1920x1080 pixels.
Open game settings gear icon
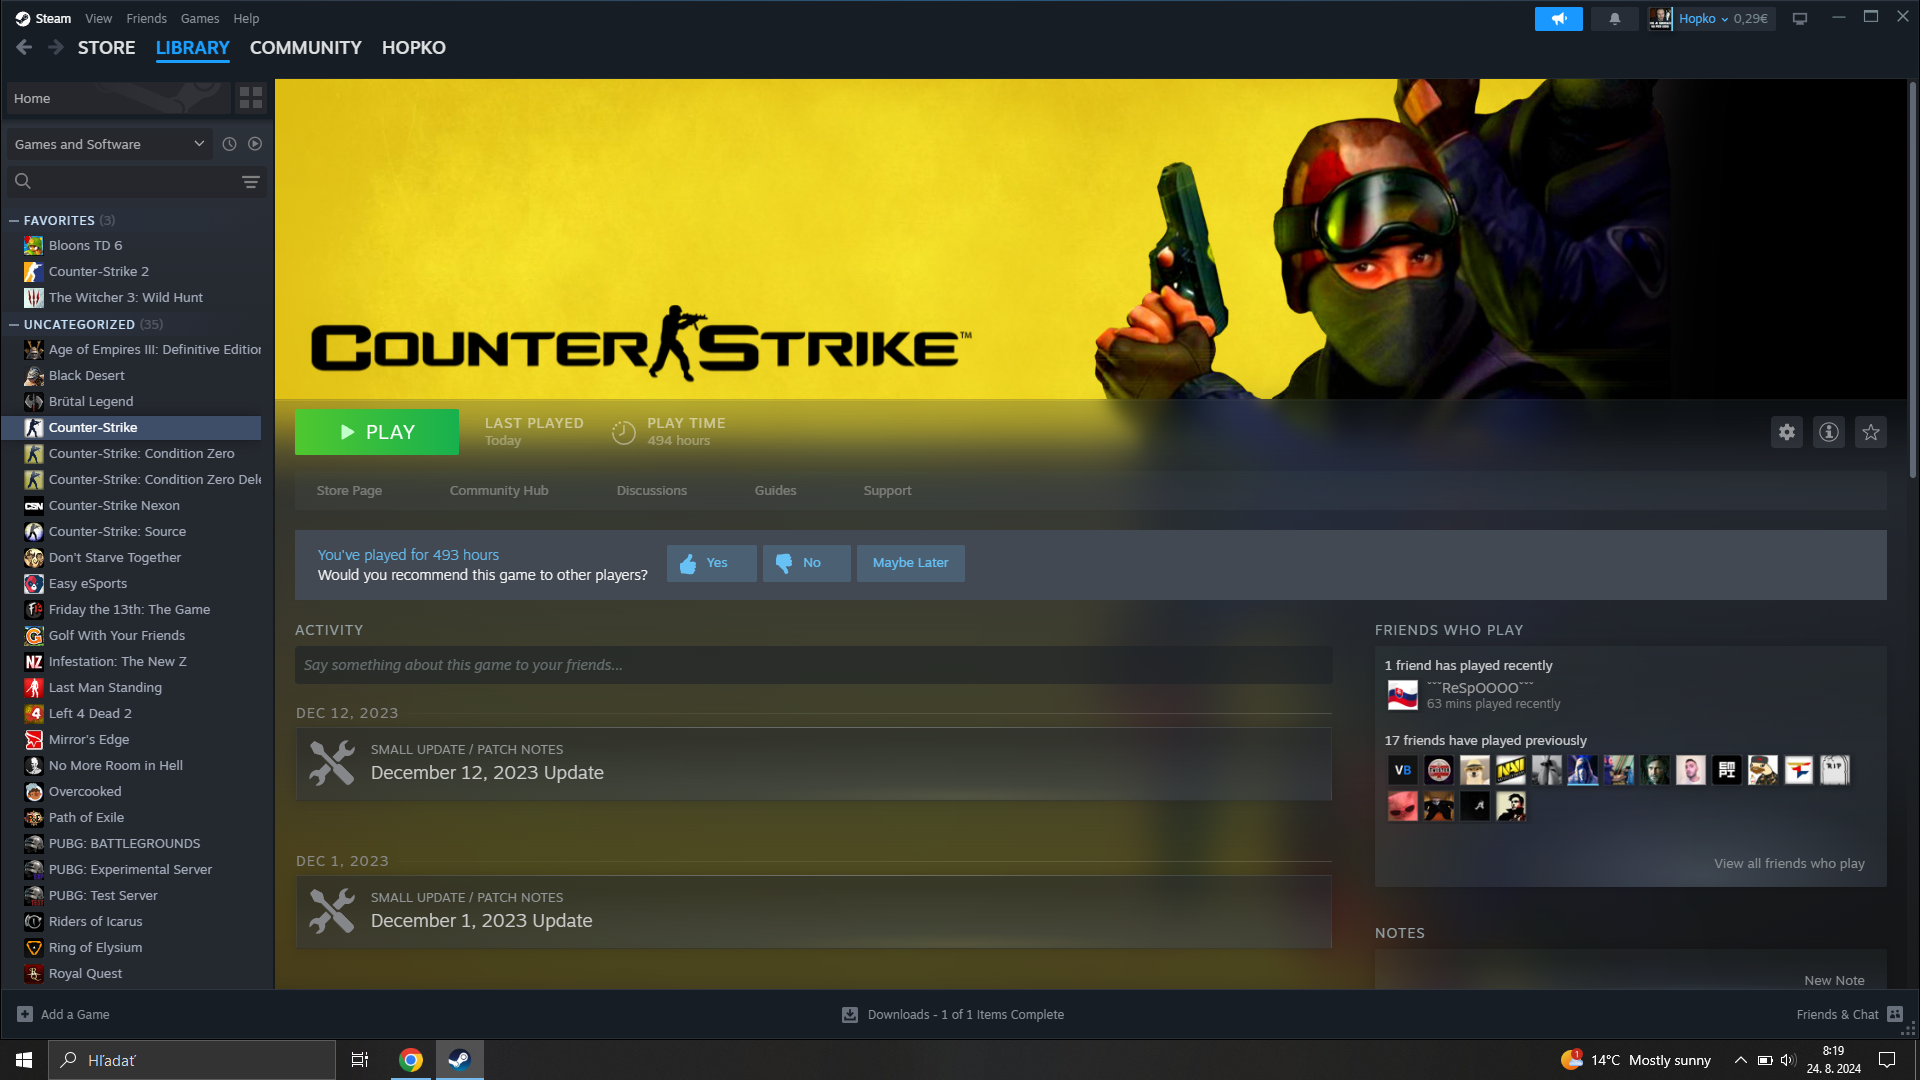click(x=1787, y=432)
